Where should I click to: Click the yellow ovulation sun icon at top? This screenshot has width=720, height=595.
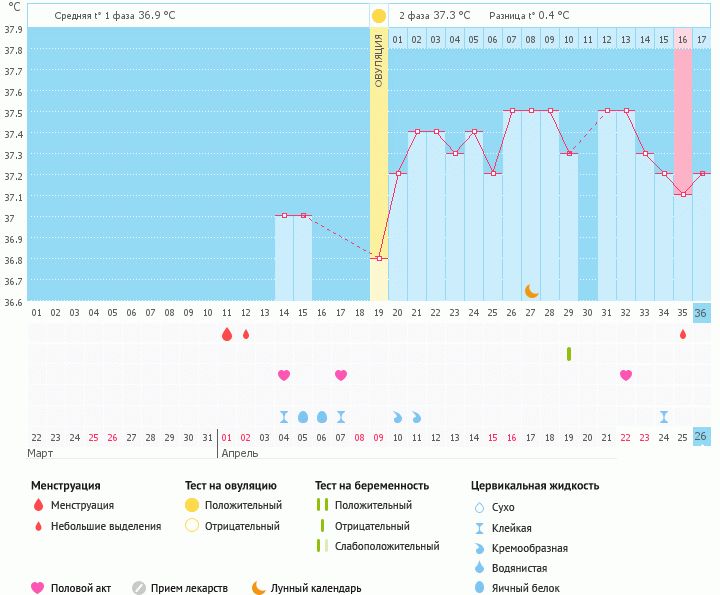(378, 16)
